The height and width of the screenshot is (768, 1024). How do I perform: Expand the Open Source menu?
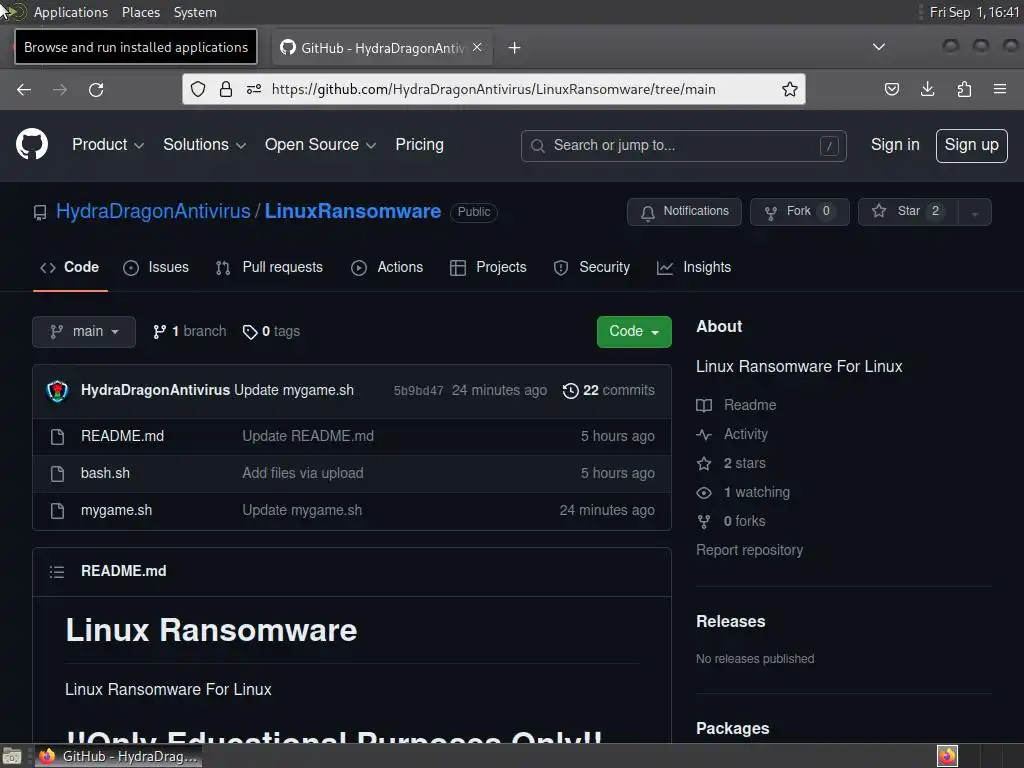click(x=320, y=145)
